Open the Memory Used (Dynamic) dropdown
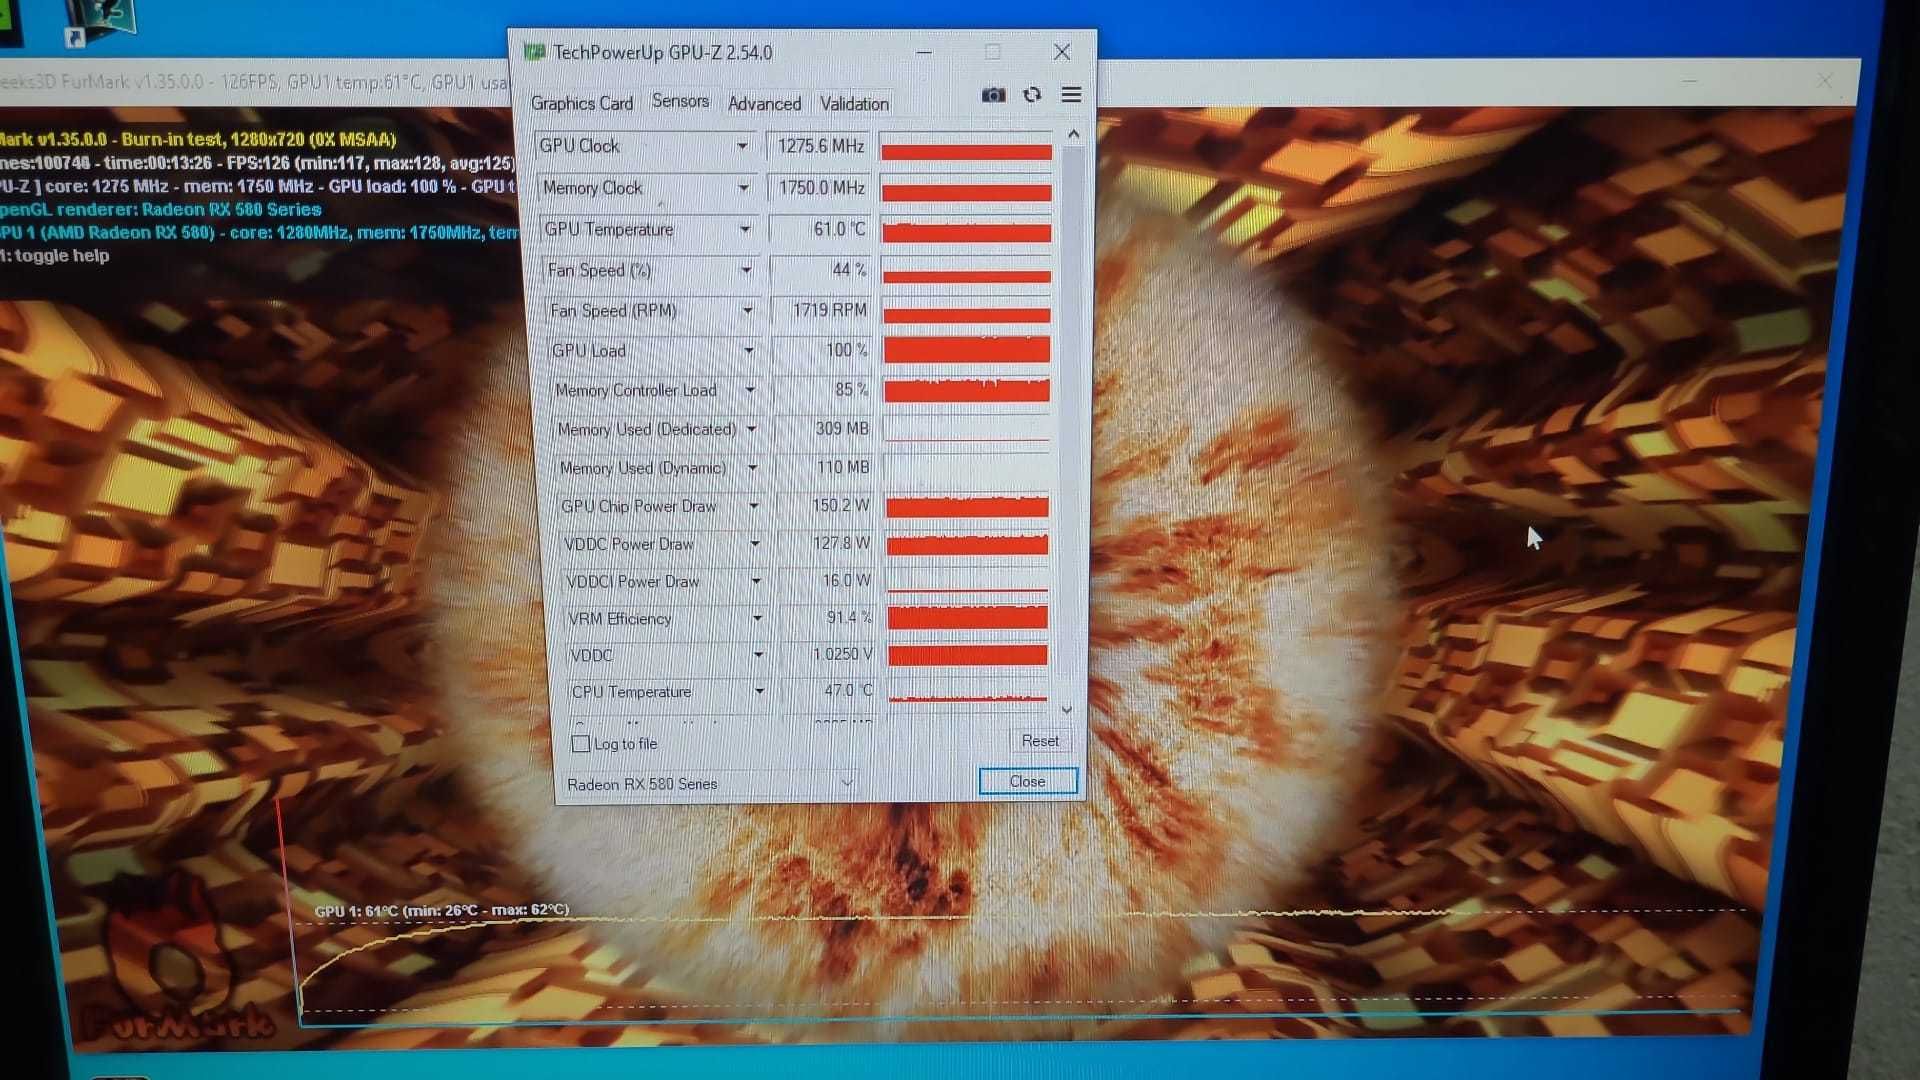This screenshot has height=1080, width=1920. 752,468
